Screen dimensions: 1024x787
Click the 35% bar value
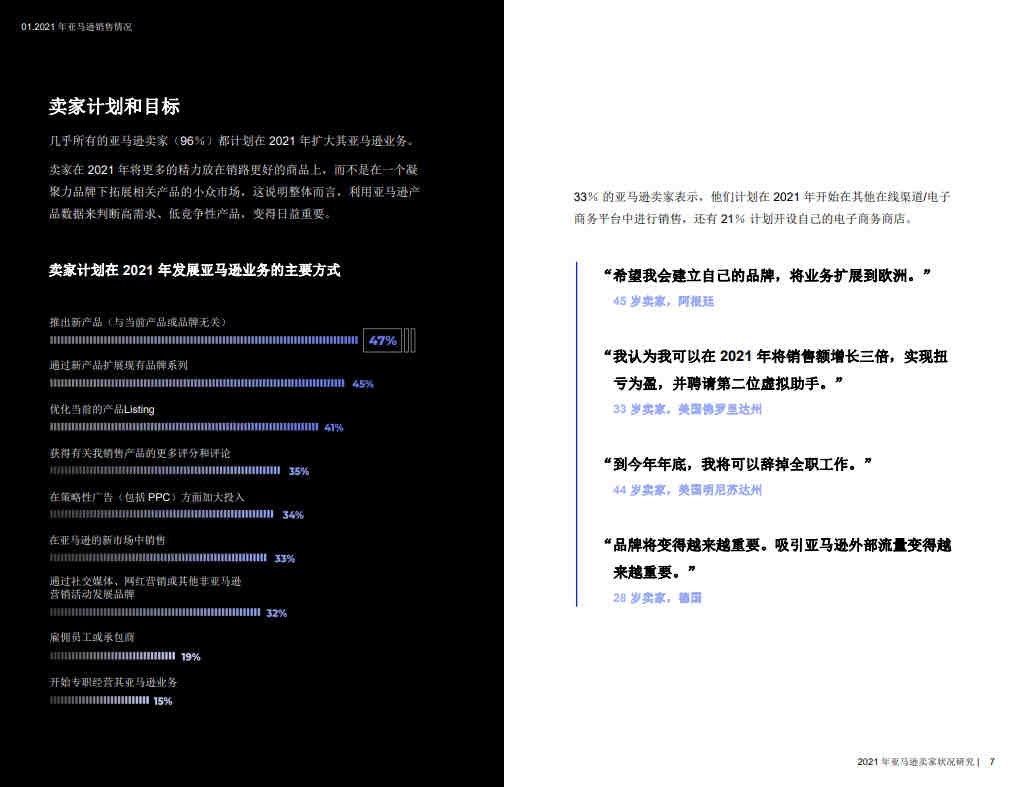point(299,472)
